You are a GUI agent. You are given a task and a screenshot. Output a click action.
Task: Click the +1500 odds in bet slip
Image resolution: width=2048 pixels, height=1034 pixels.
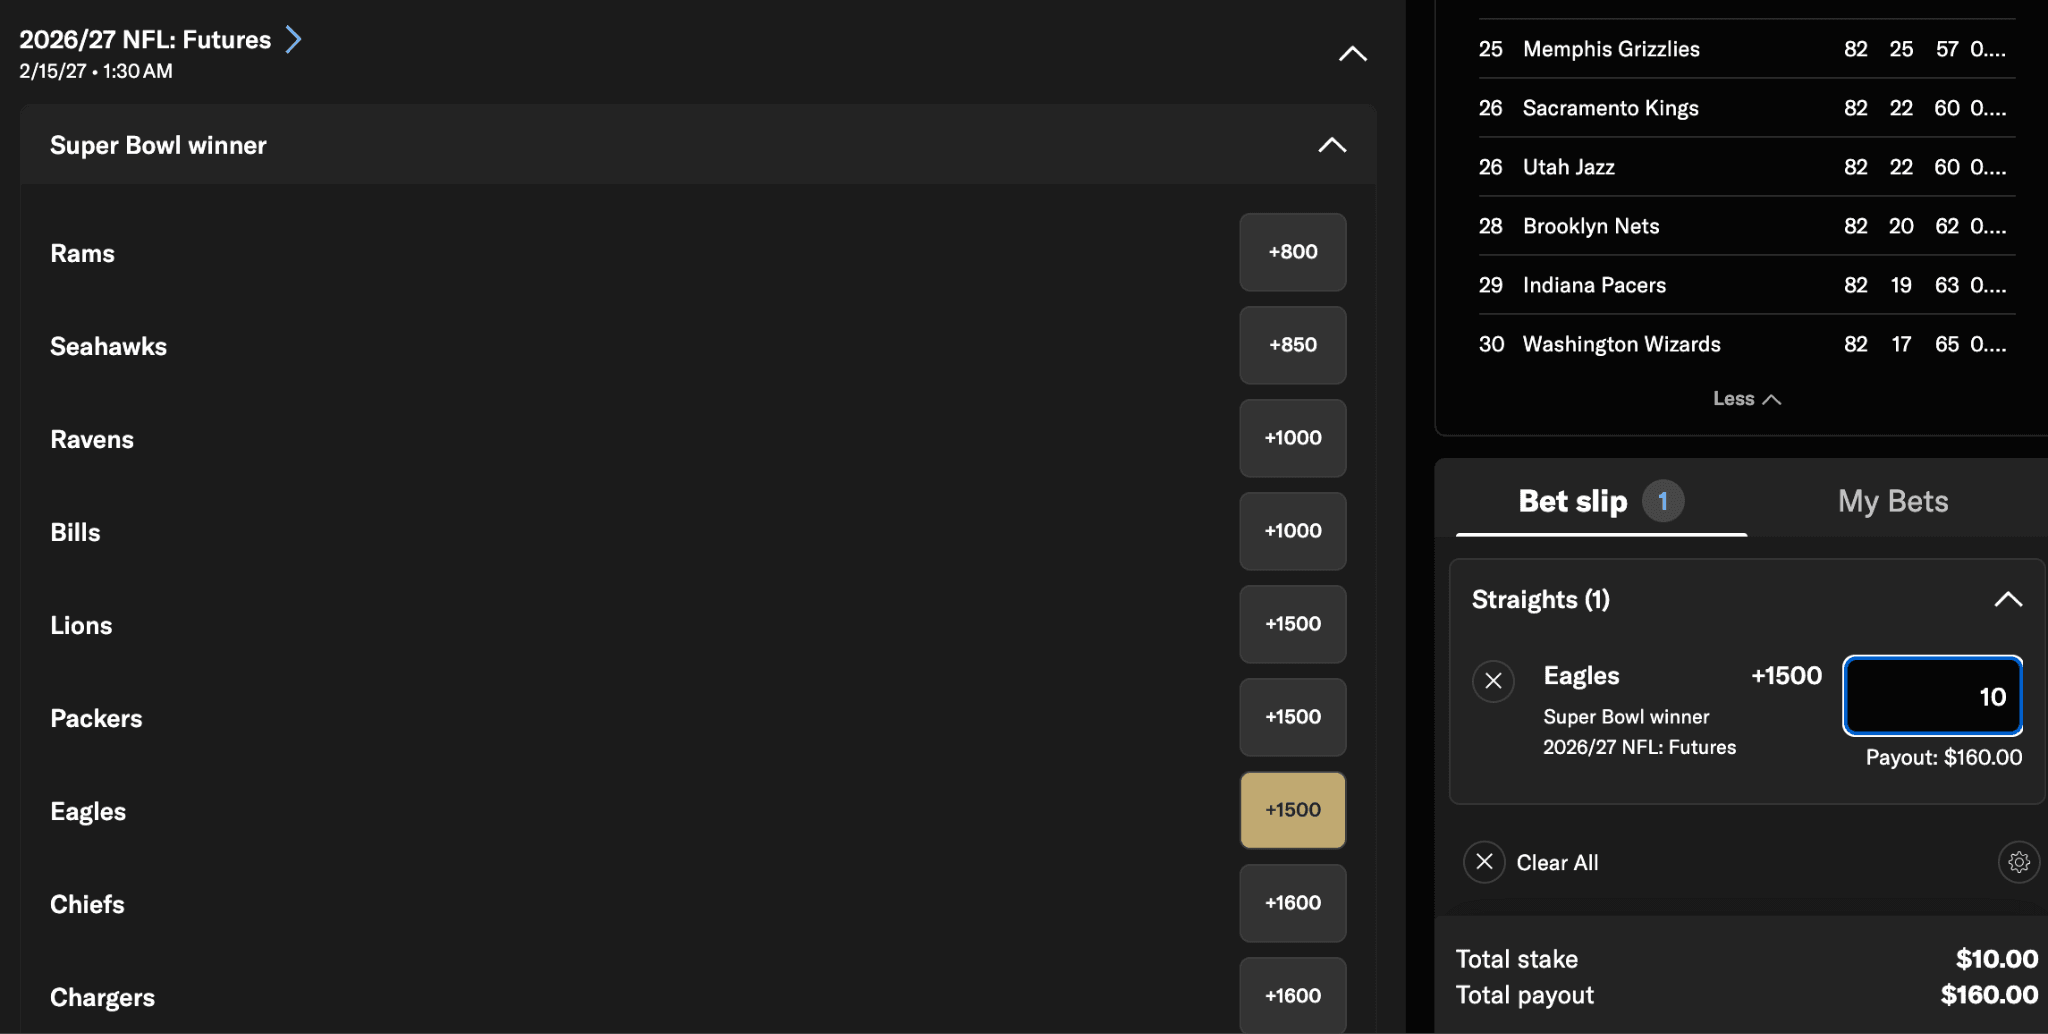(x=1786, y=676)
